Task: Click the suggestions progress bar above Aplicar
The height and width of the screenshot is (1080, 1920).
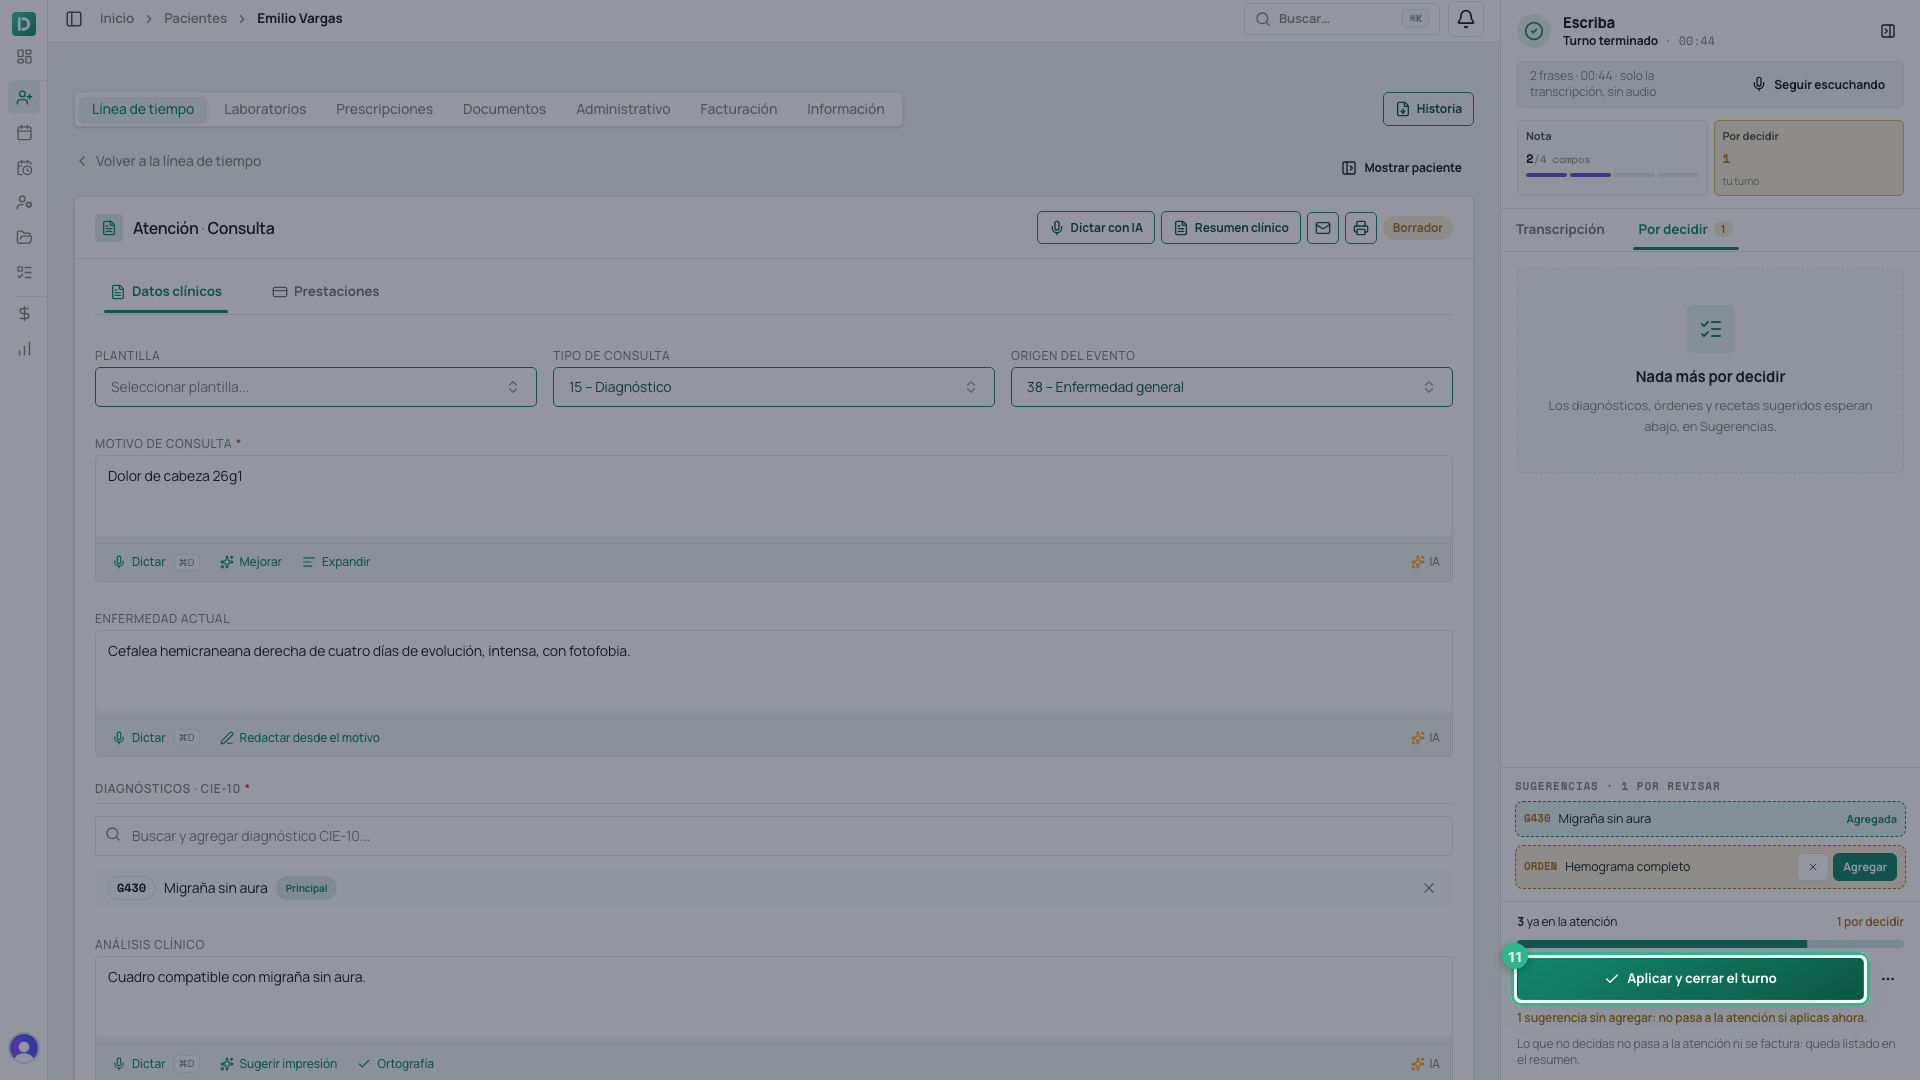Action: (x=1710, y=944)
